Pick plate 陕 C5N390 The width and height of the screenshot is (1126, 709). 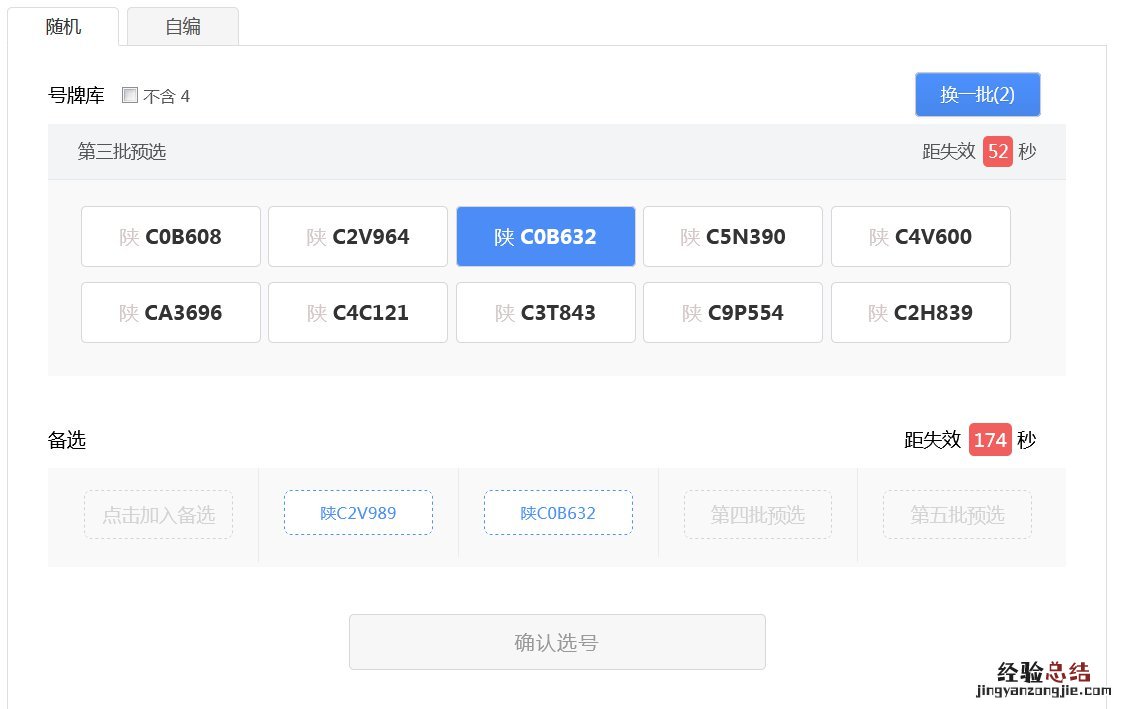732,237
